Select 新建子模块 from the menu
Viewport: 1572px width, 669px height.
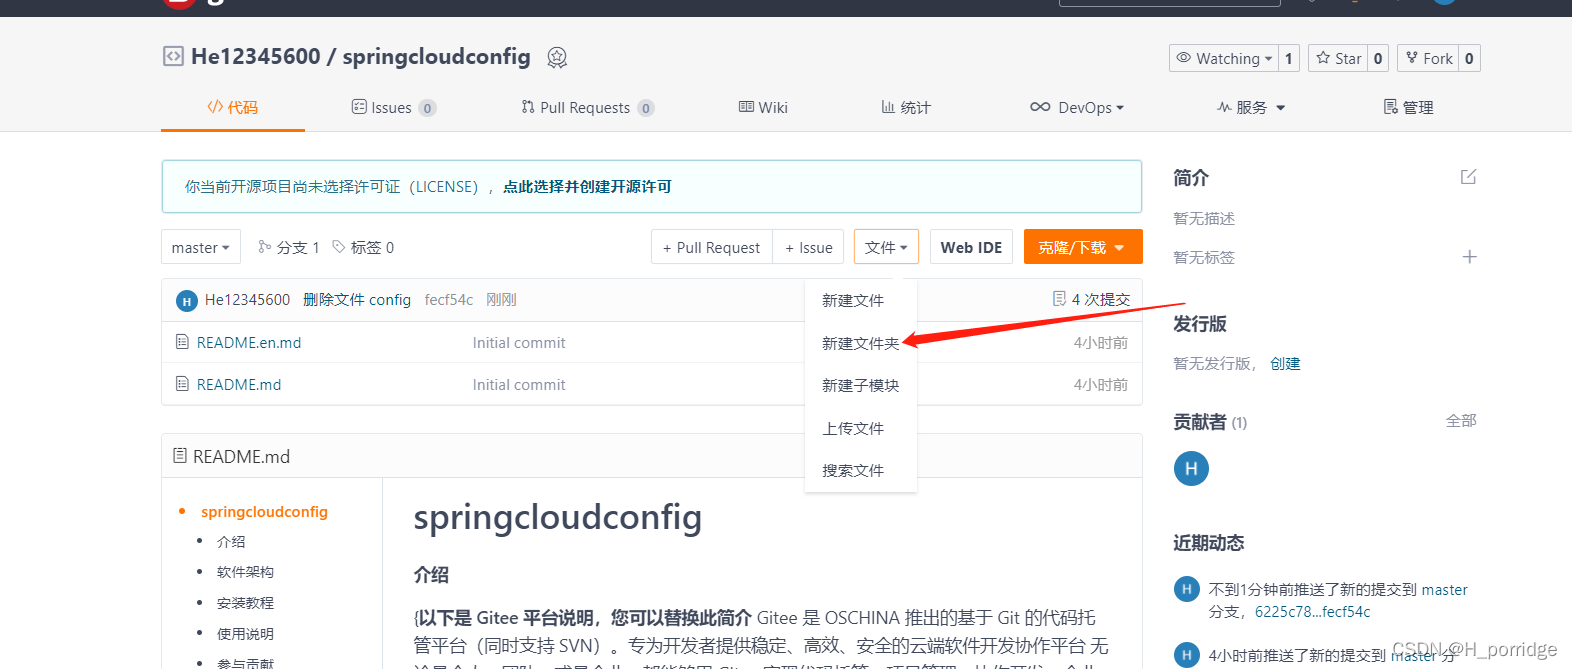click(x=861, y=385)
